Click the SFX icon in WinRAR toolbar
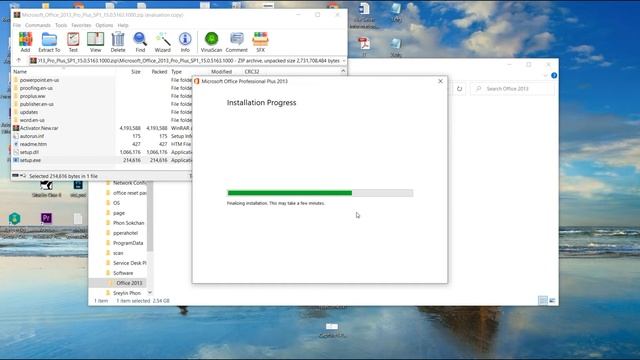Image resolution: width=640 pixels, height=360 pixels. [260, 42]
